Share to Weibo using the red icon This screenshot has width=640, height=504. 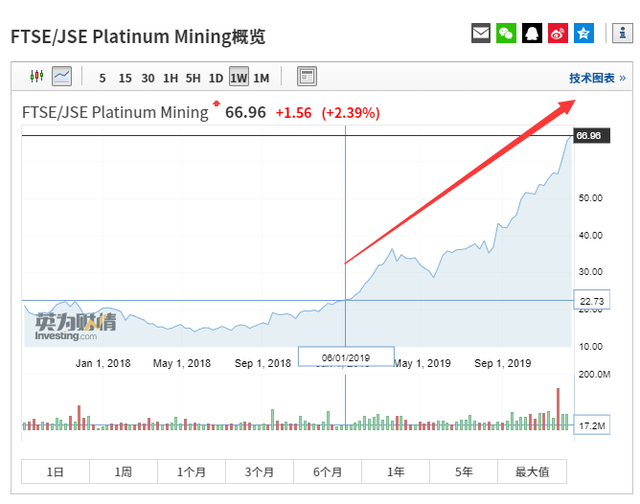tap(559, 34)
